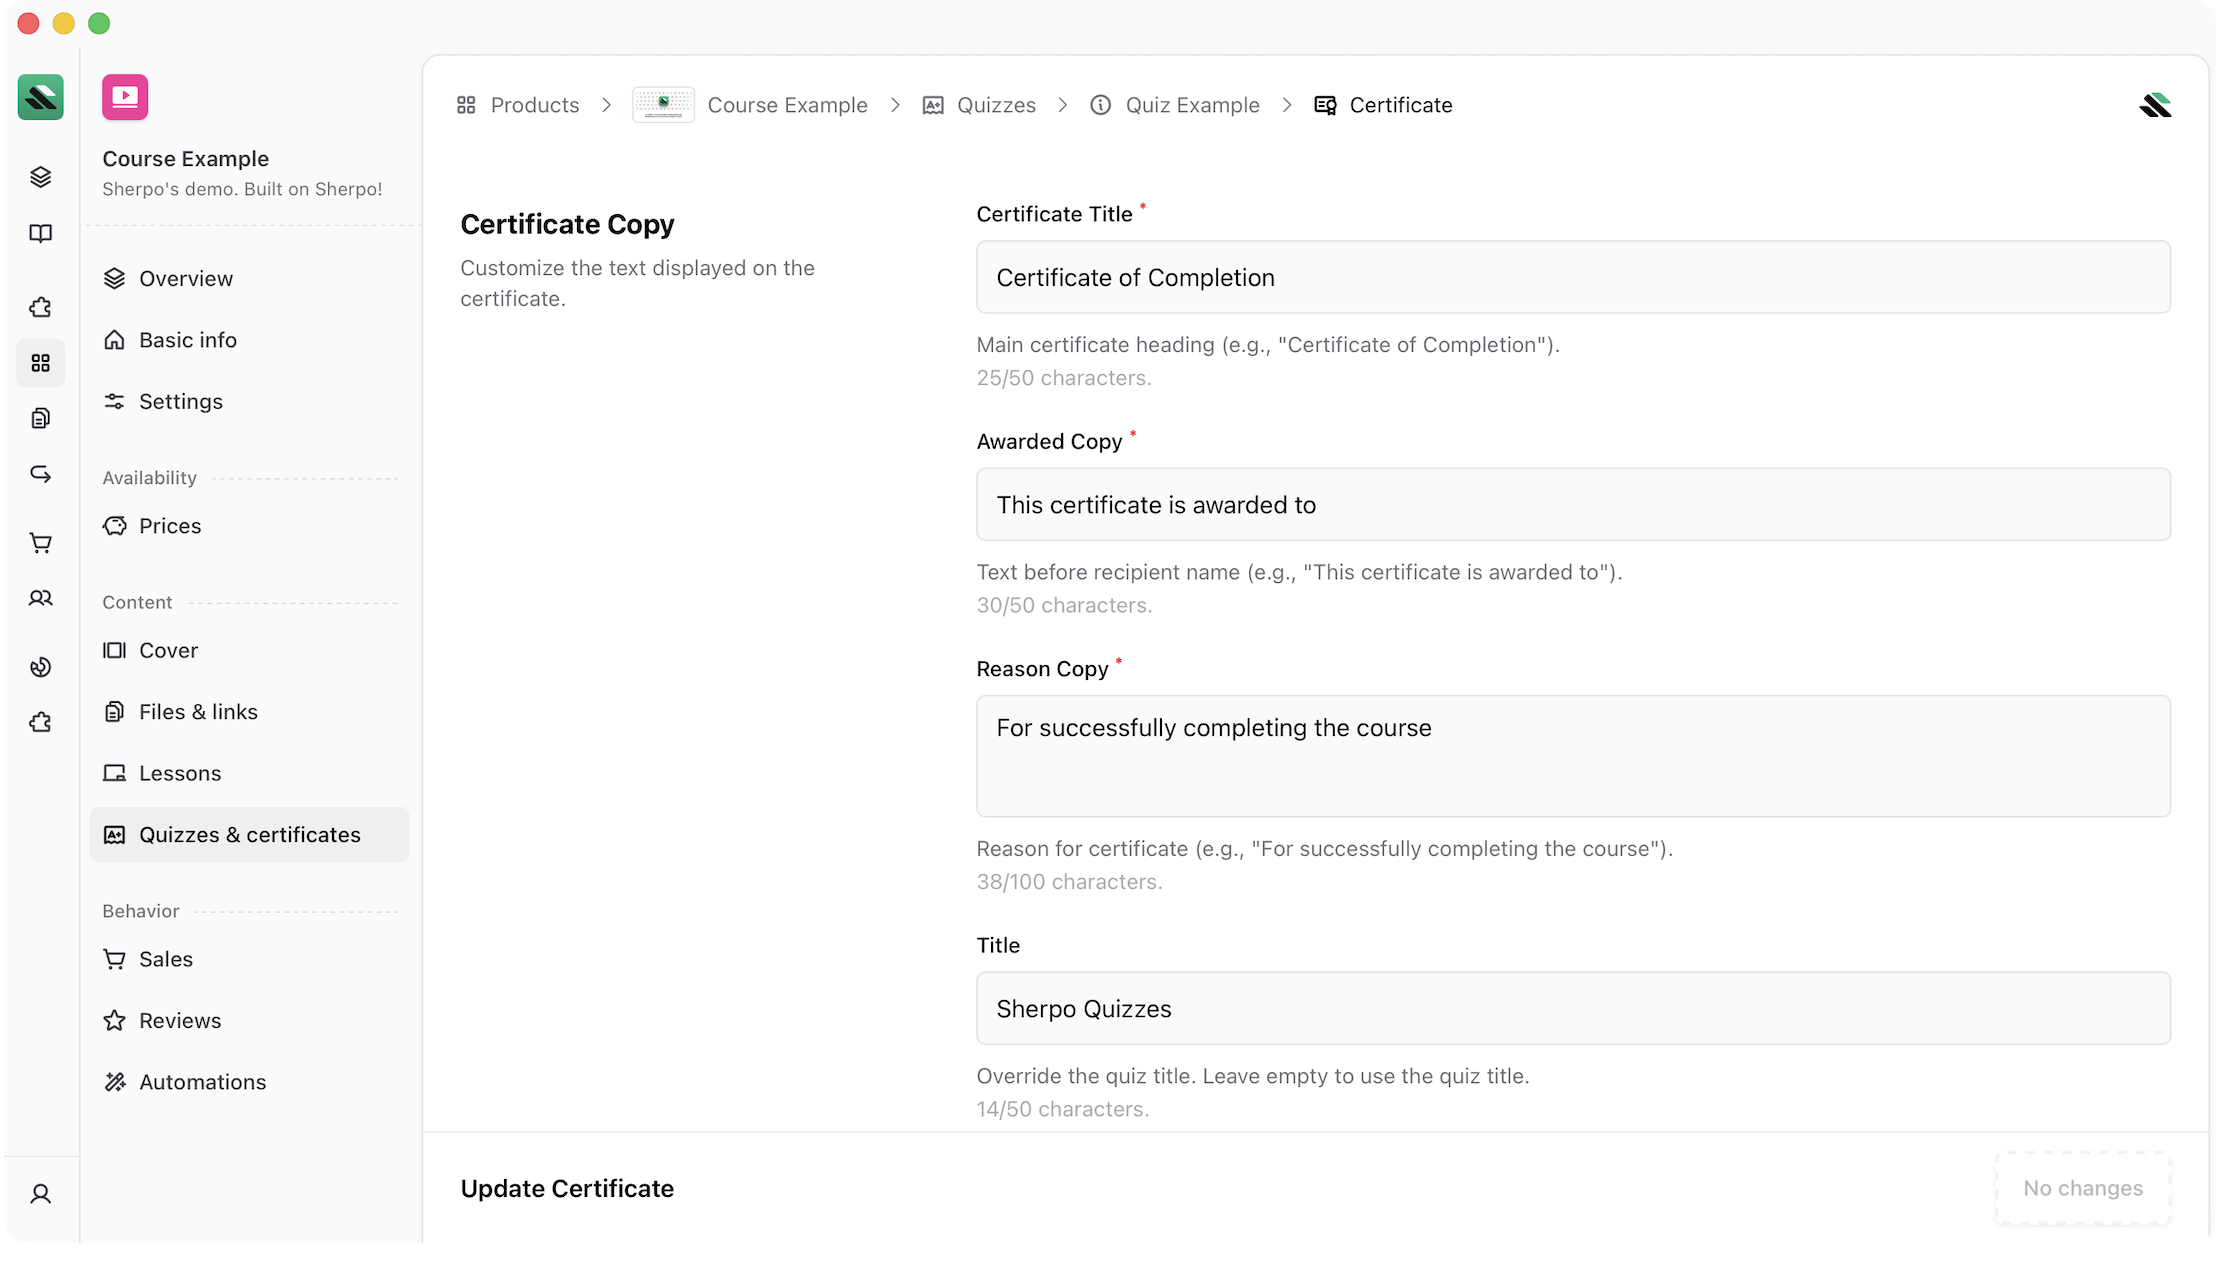Click the Sherpo logo icon in top-left sidebar

(x=40, y=97)
